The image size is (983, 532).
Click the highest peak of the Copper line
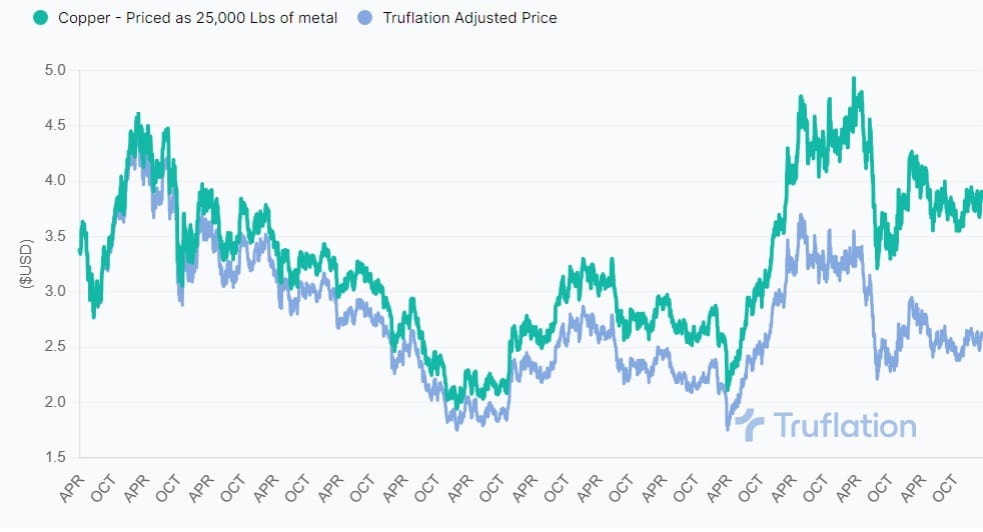coord(853,78)
